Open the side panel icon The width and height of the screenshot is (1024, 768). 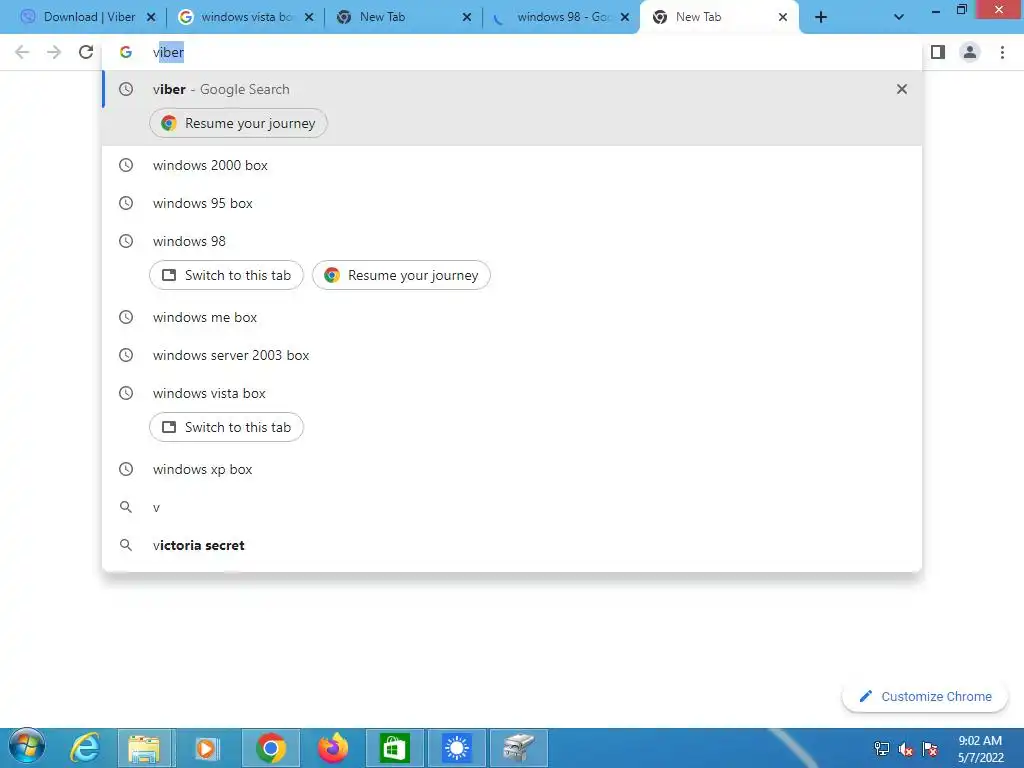[x=938, y=52]
